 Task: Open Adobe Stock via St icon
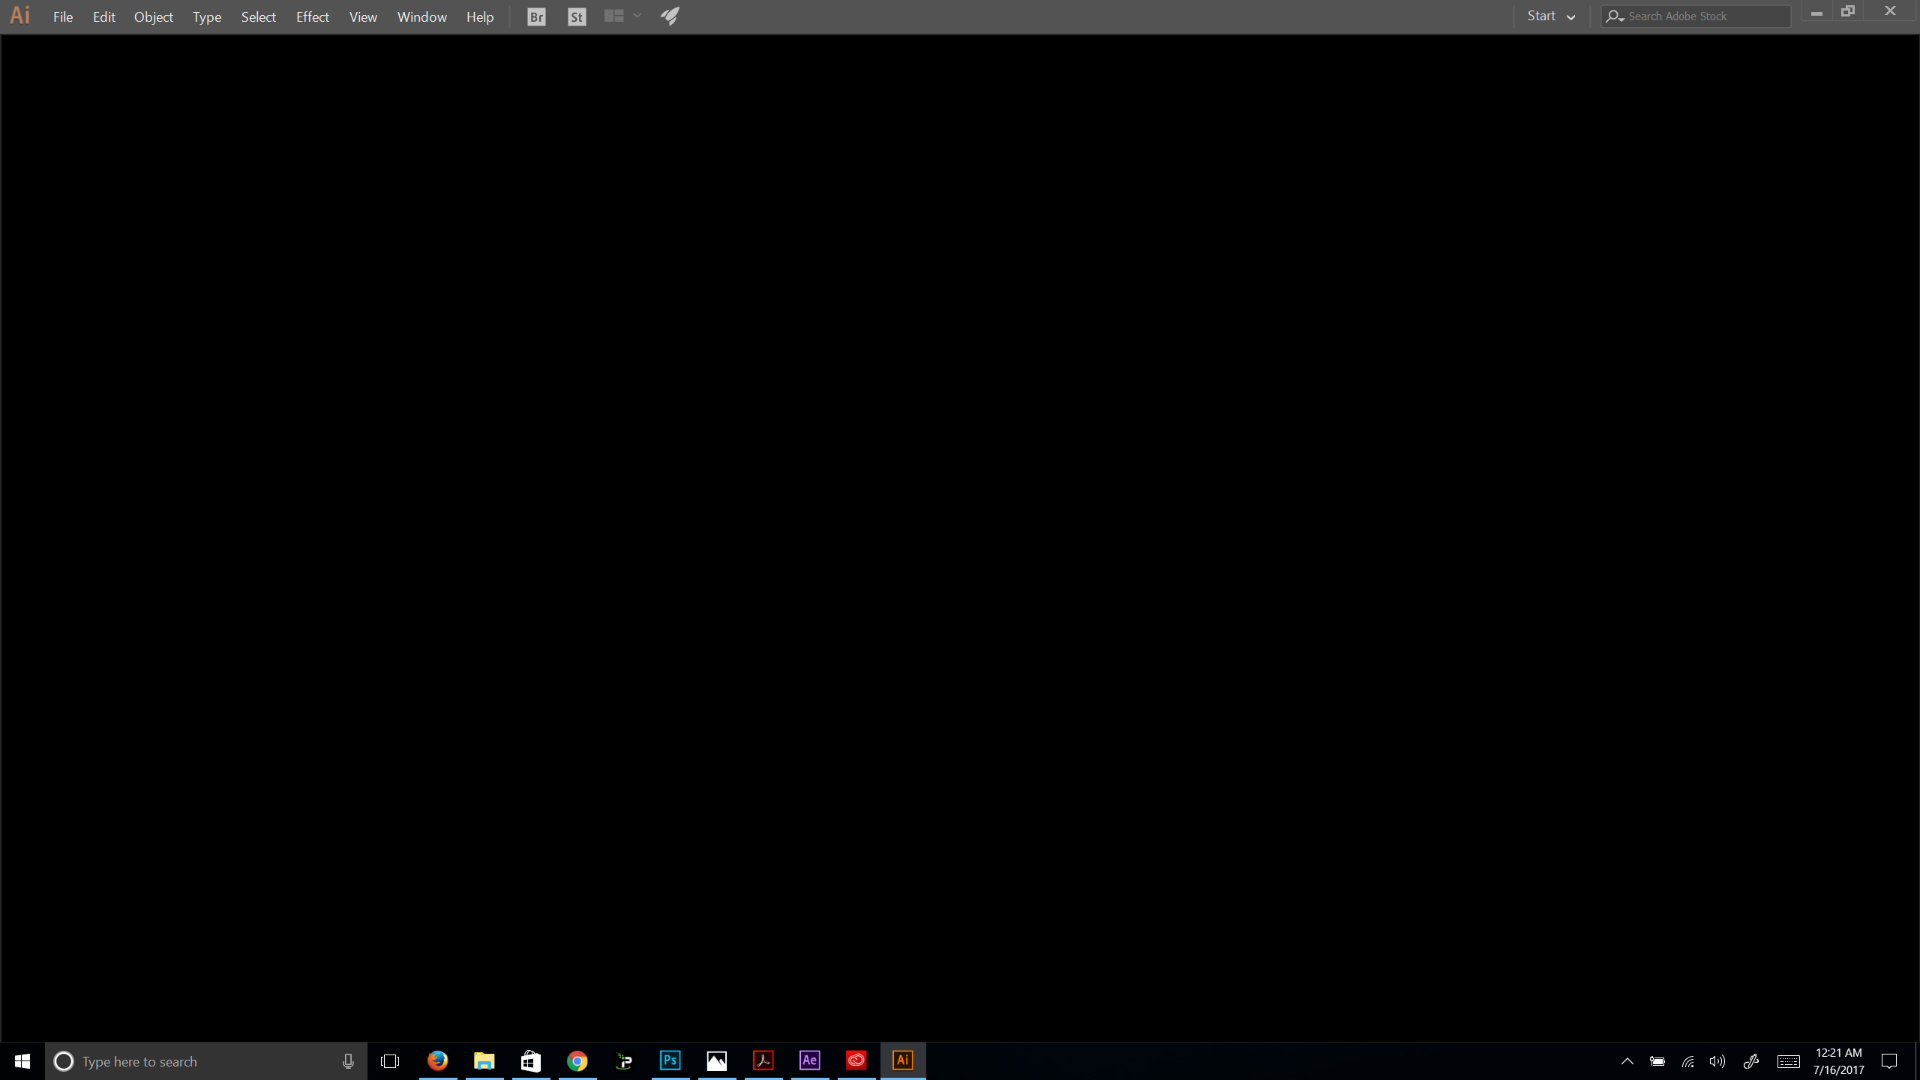(x=577, y=17)
